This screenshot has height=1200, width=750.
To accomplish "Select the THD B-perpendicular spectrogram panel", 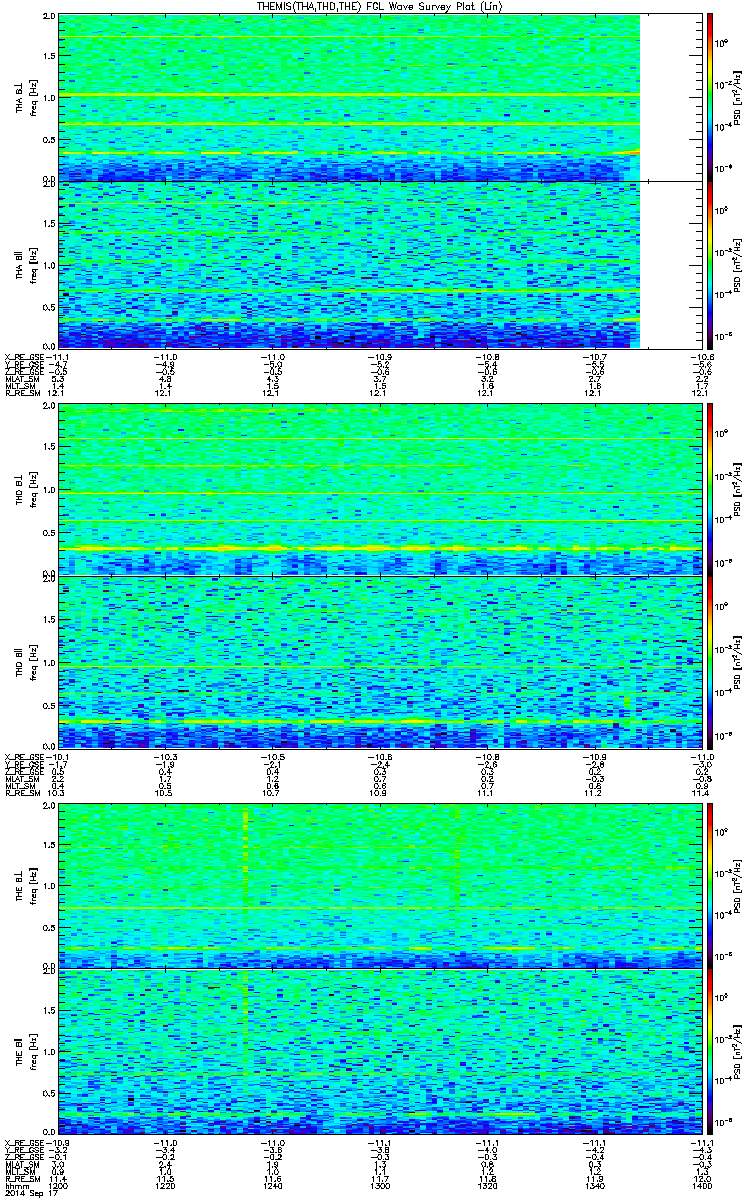I will [378, 489].
